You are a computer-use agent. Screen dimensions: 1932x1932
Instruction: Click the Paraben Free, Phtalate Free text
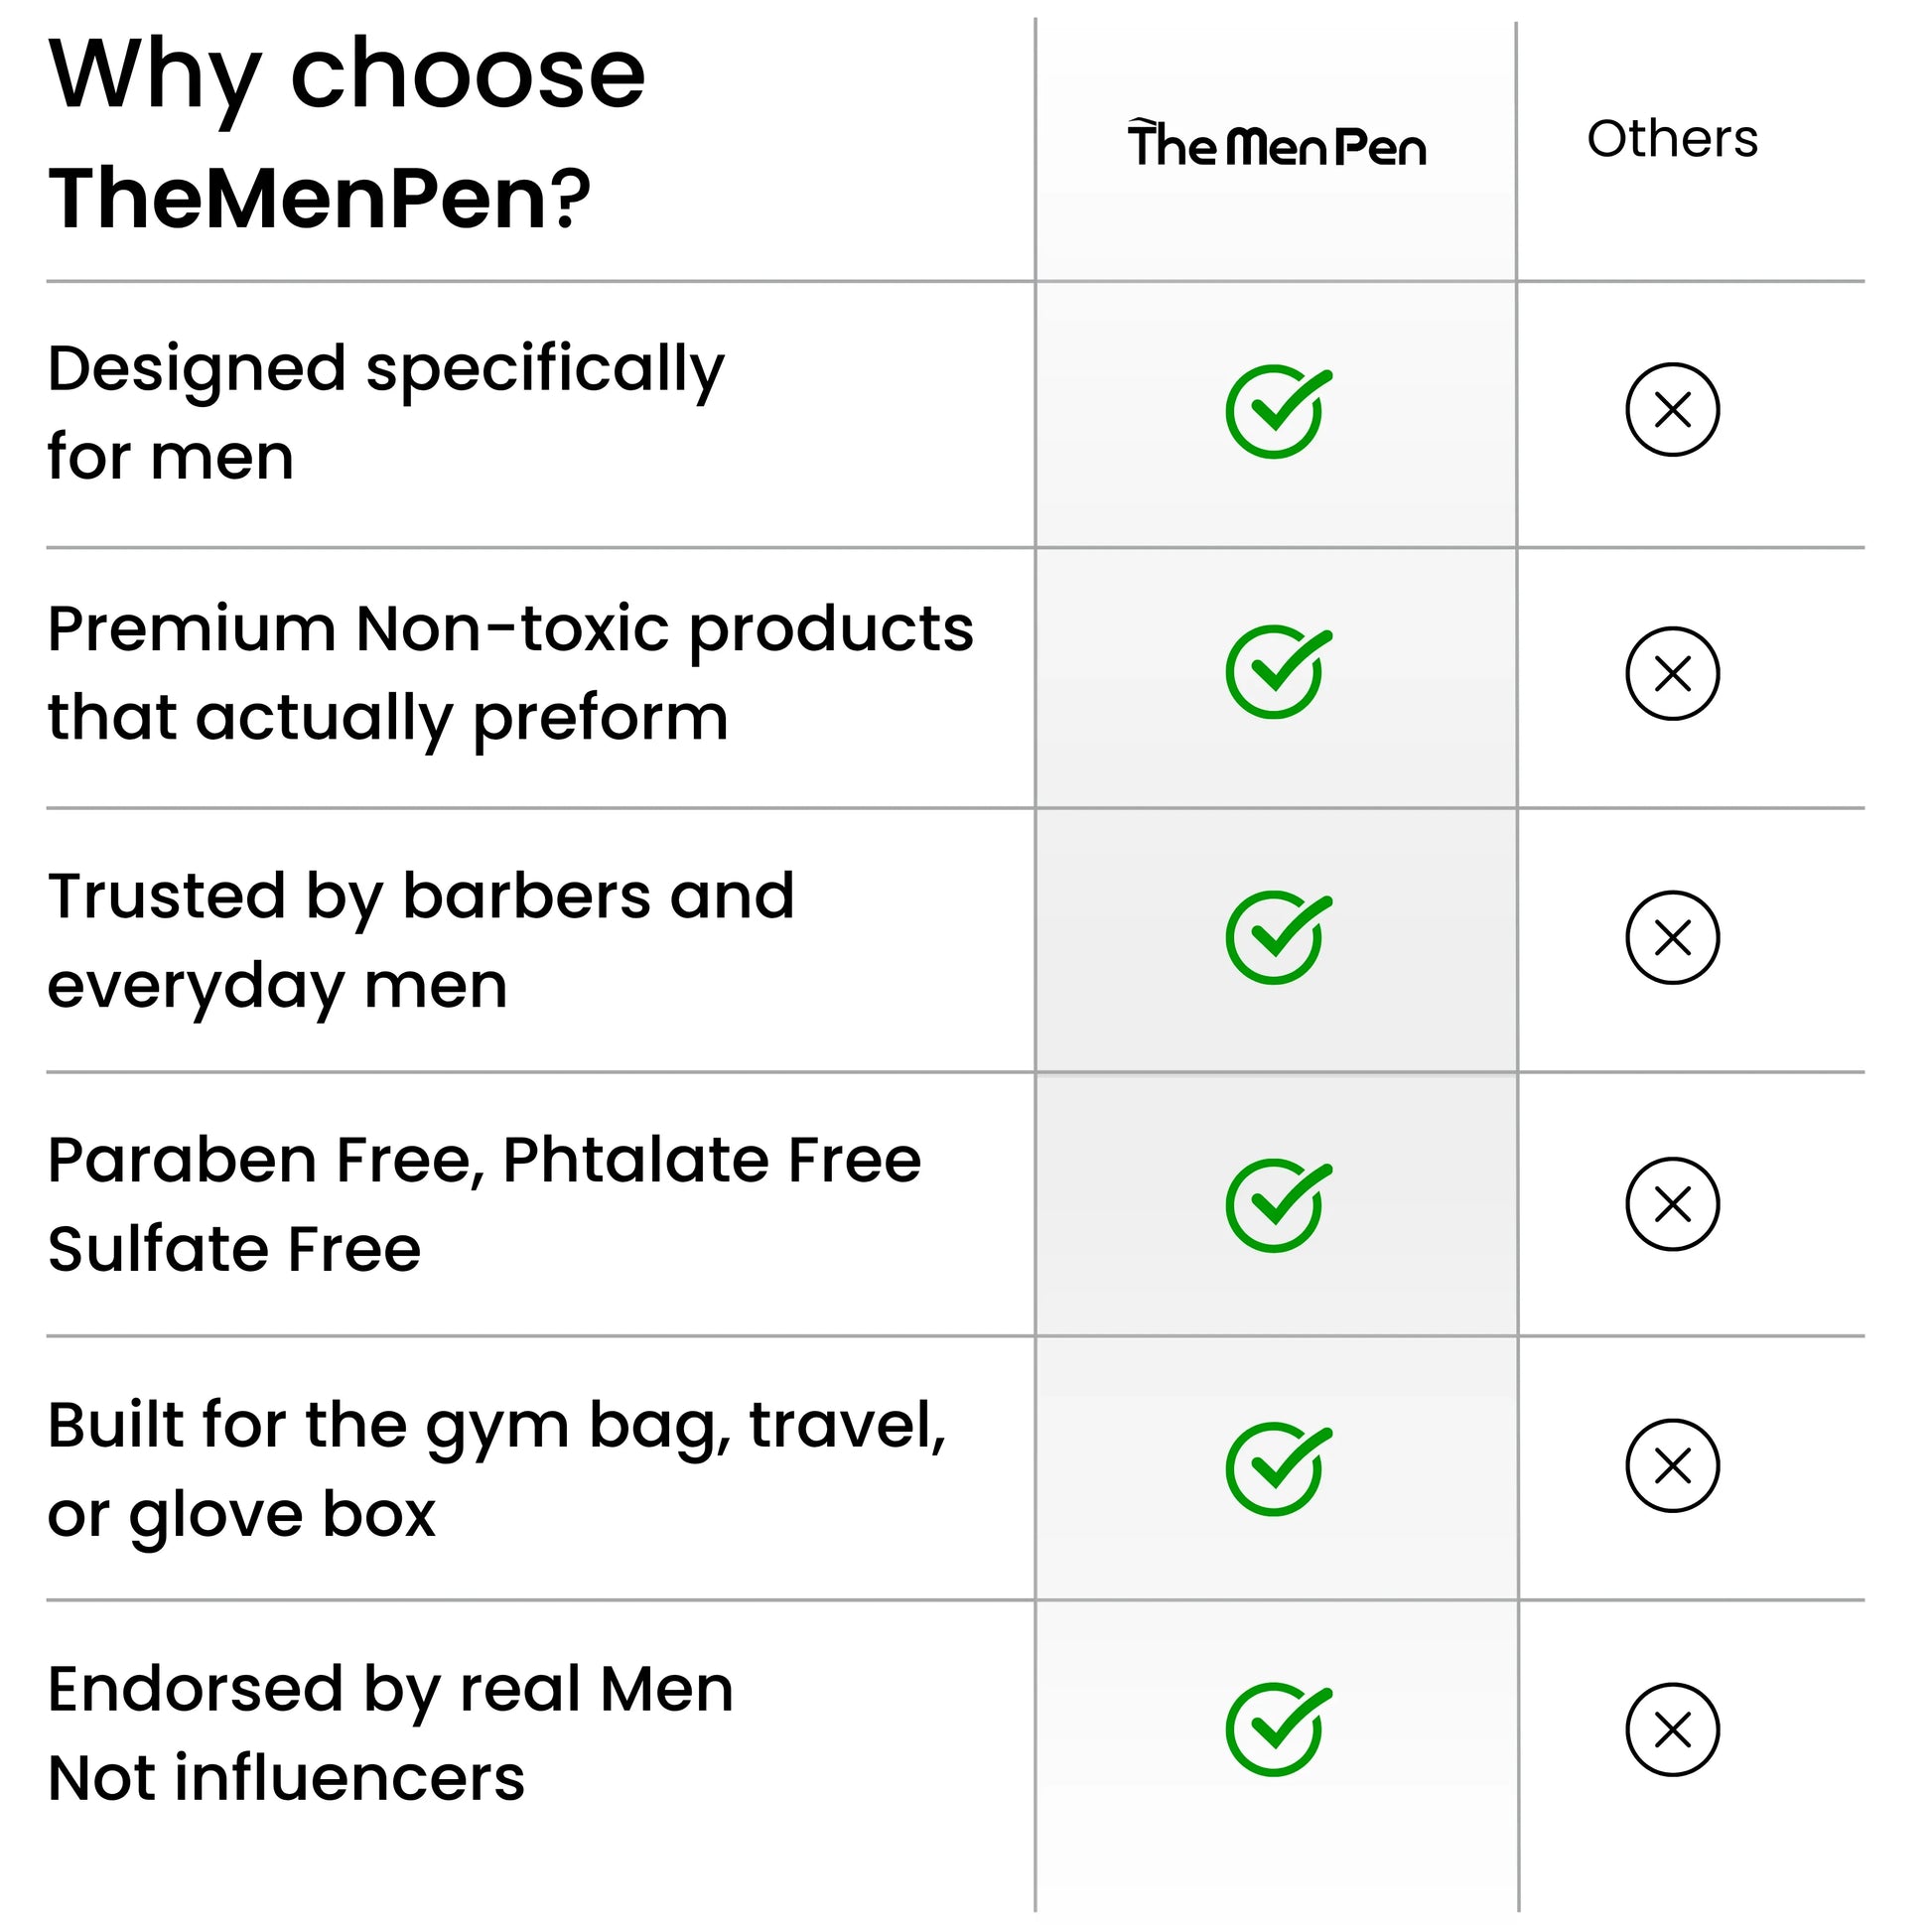pyautogui.click(x=484, y=1161)
